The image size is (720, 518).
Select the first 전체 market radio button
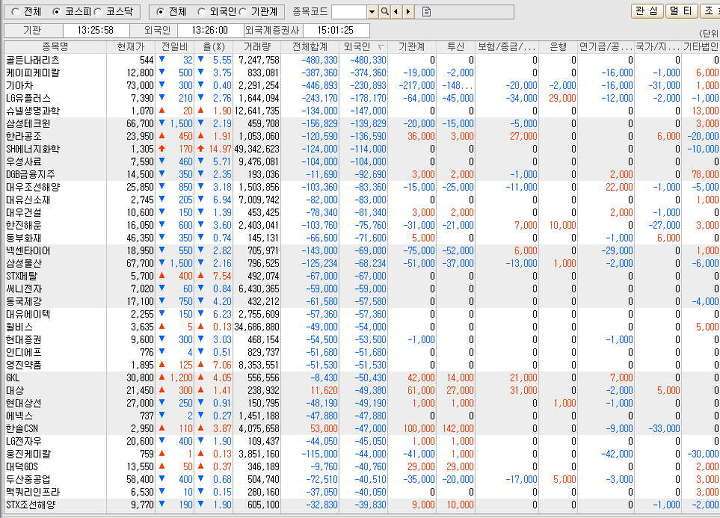point(15,11)
